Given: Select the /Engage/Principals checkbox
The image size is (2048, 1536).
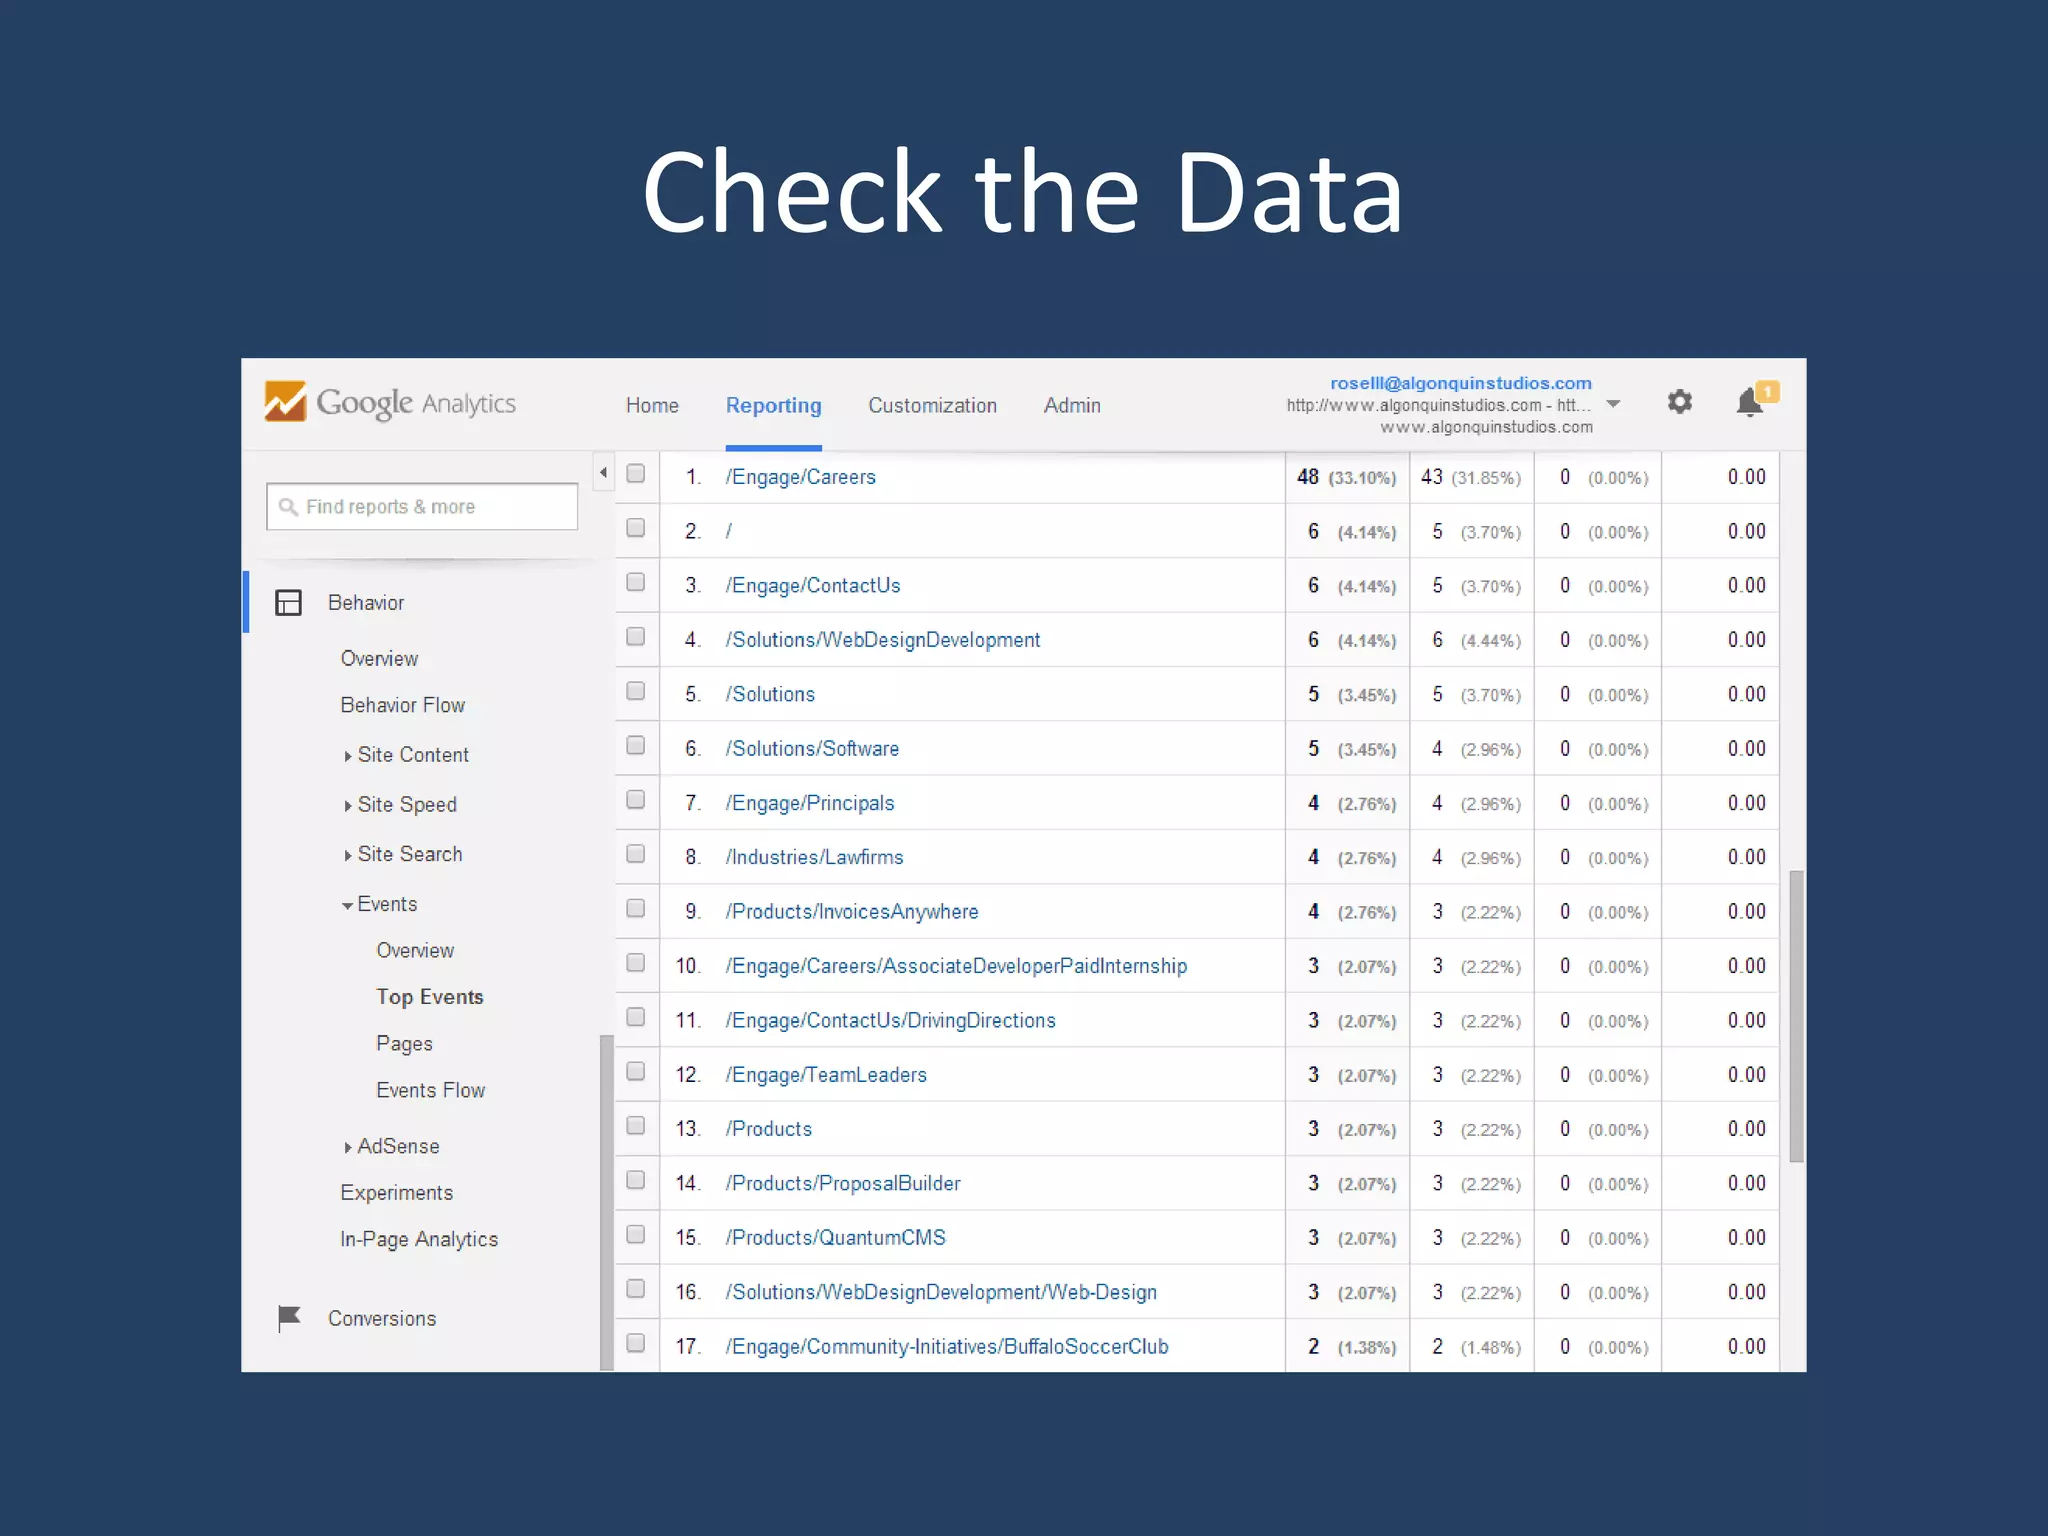Looking at the screenshot, I should 636,800.
